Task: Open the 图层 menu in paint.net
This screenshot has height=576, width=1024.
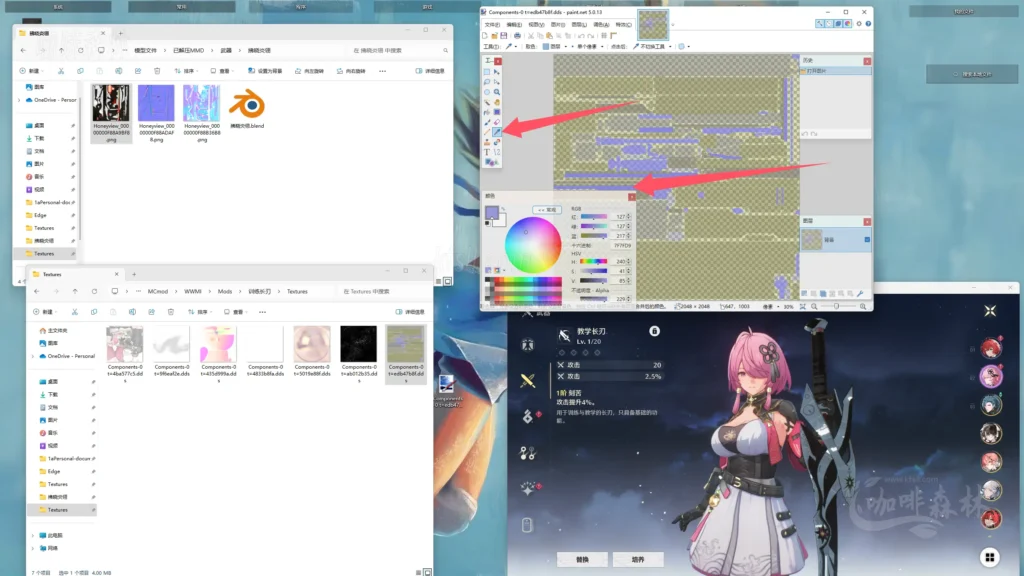Action: [579, 26]
